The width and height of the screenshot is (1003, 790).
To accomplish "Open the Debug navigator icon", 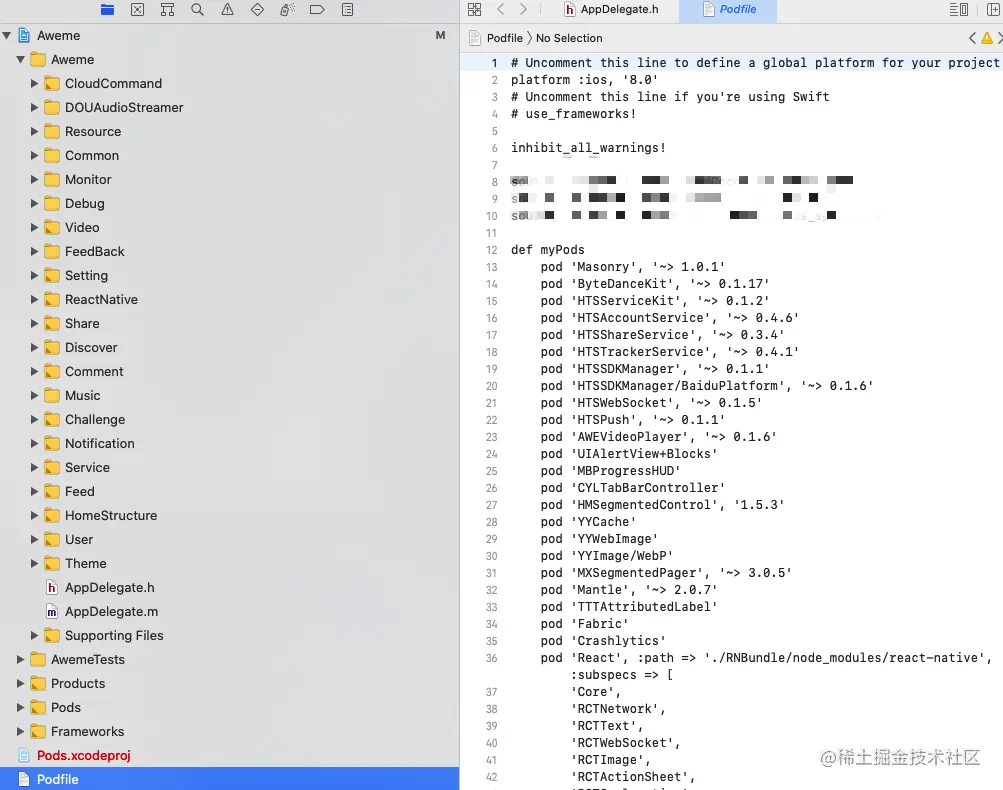I will [287, 10].
